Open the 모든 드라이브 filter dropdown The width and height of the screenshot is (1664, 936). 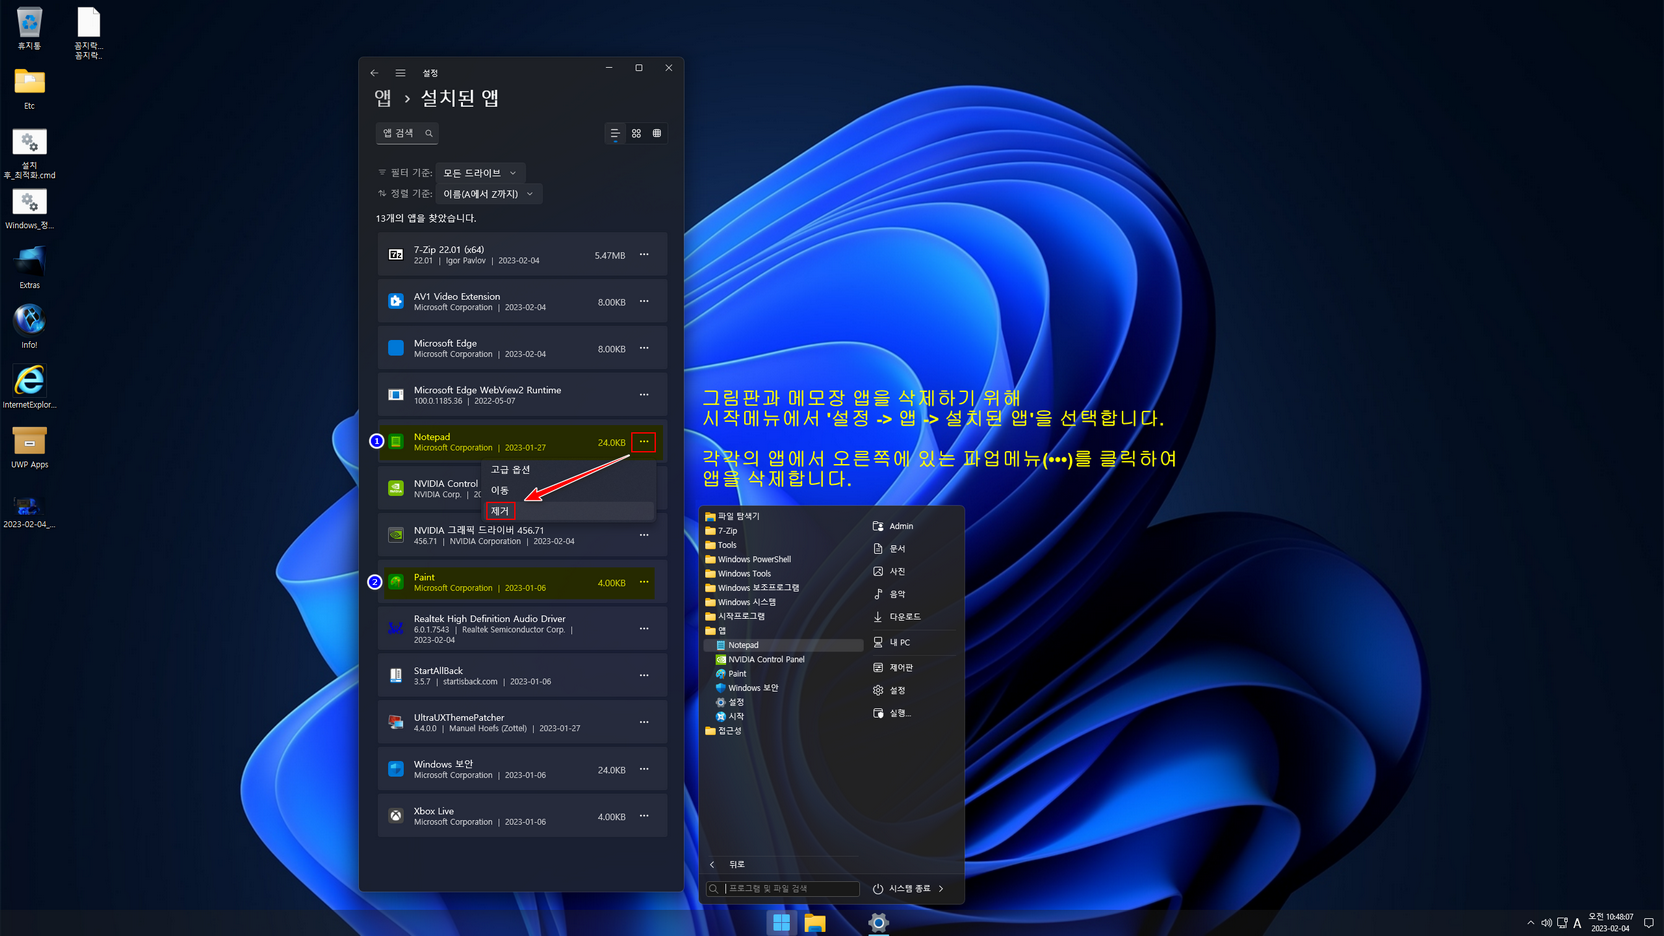[x=480, y=173]
